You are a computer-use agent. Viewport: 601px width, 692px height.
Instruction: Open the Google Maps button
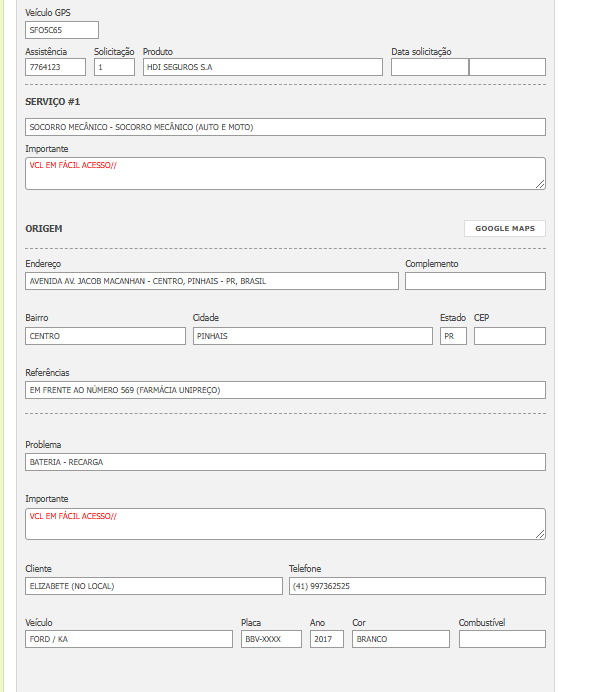pyautogui.click(x=505, y=228)
